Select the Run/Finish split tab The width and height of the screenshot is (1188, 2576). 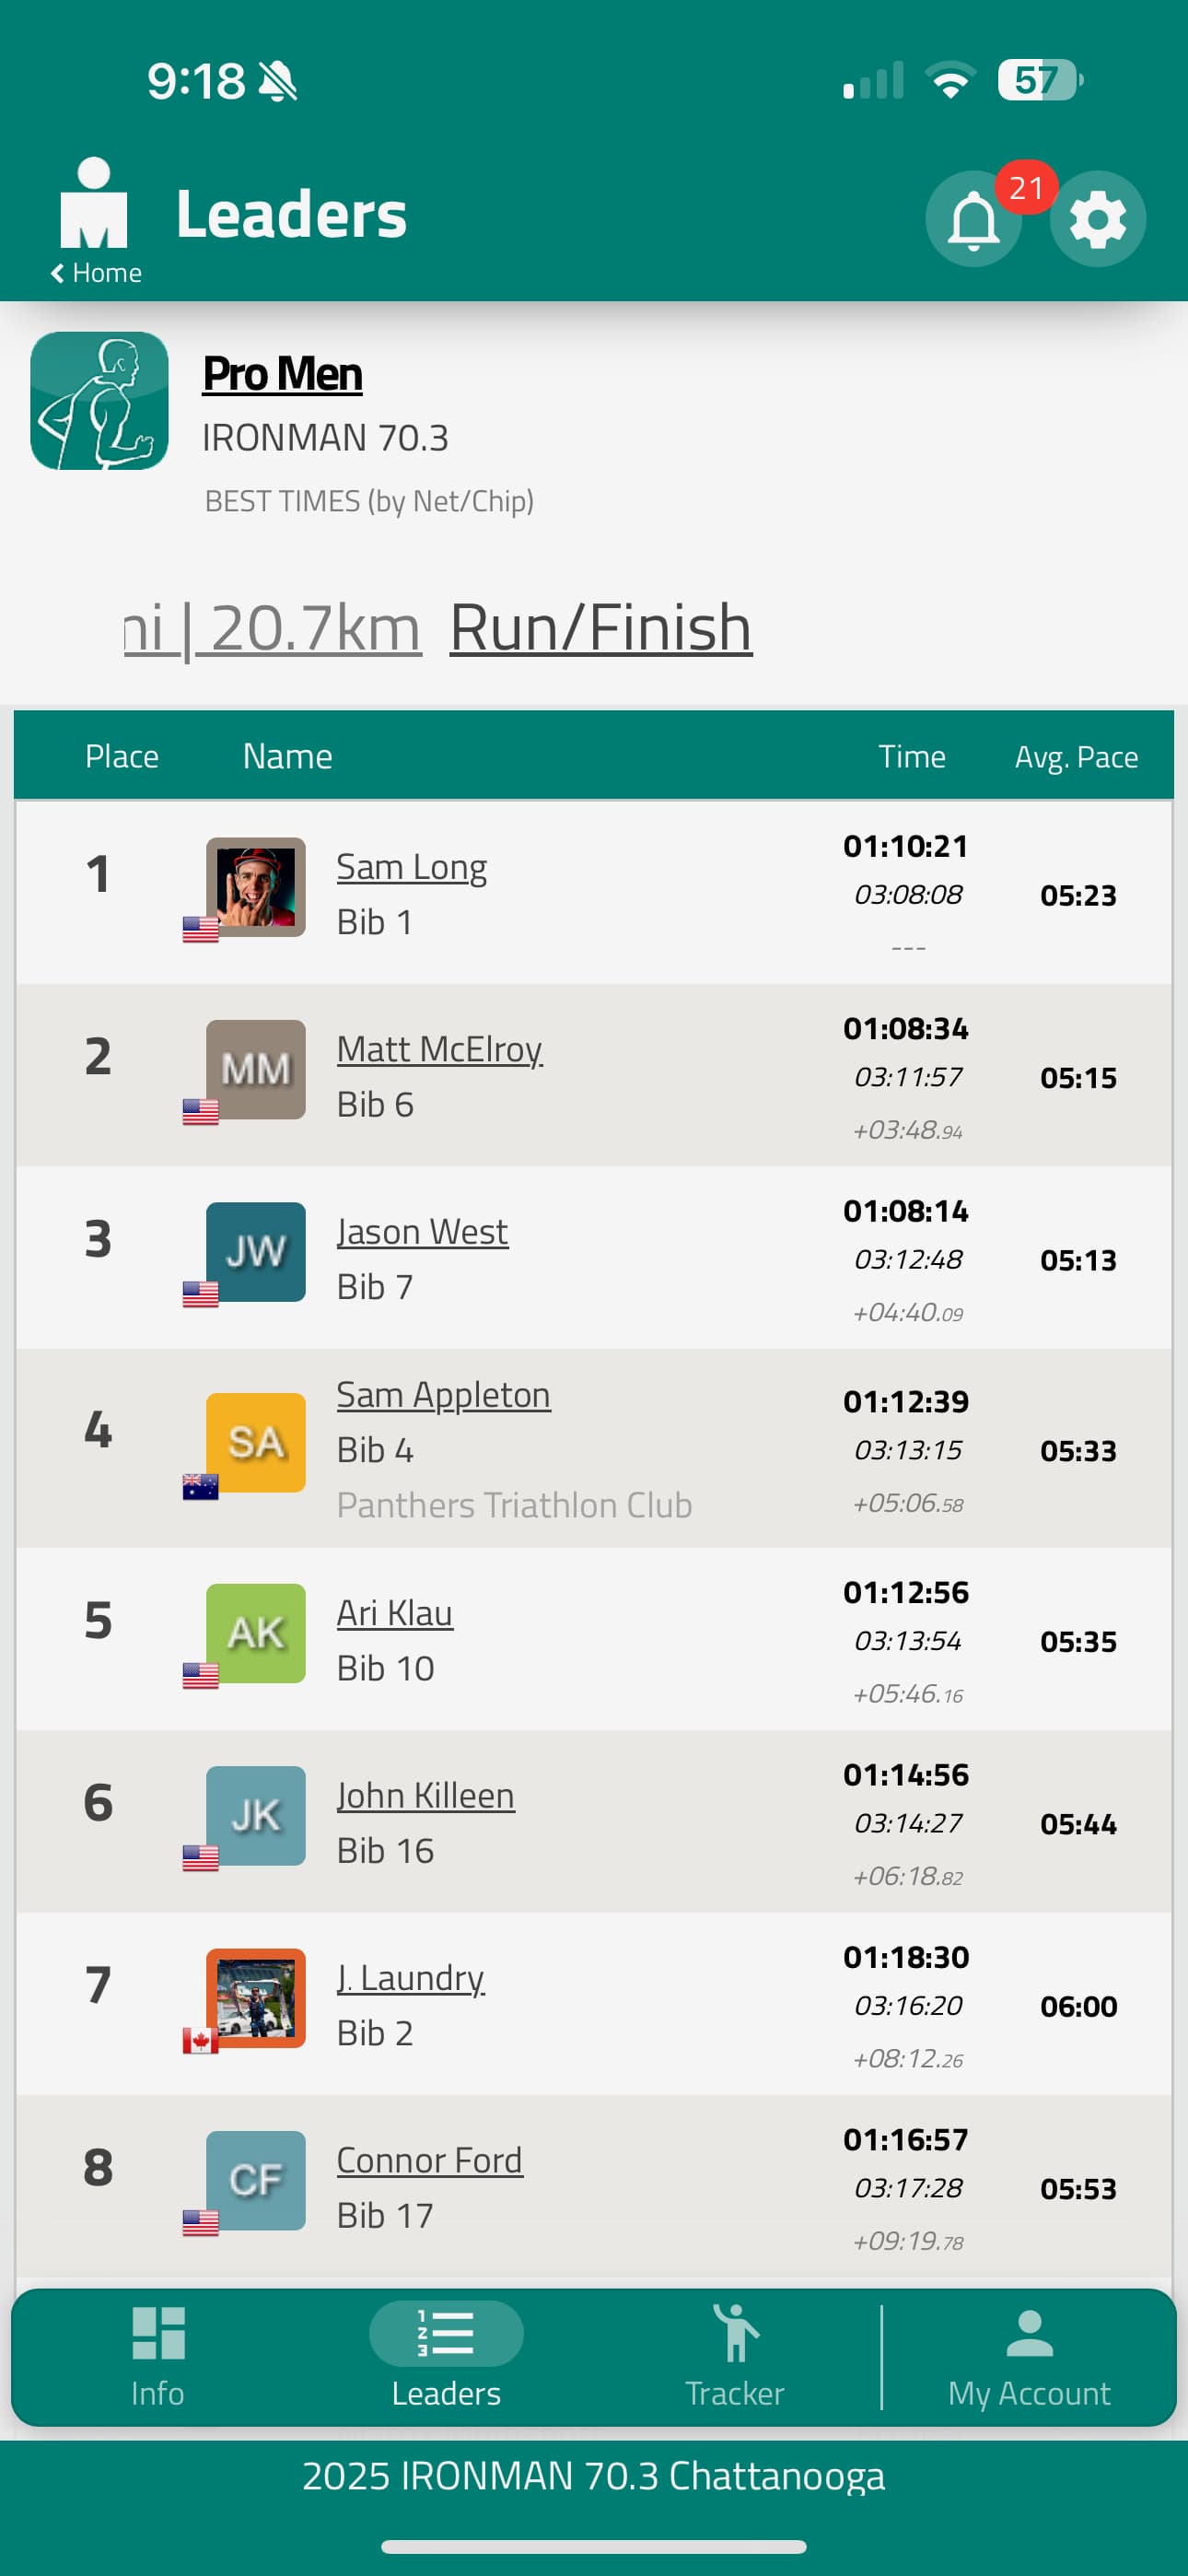coord(601,629)
